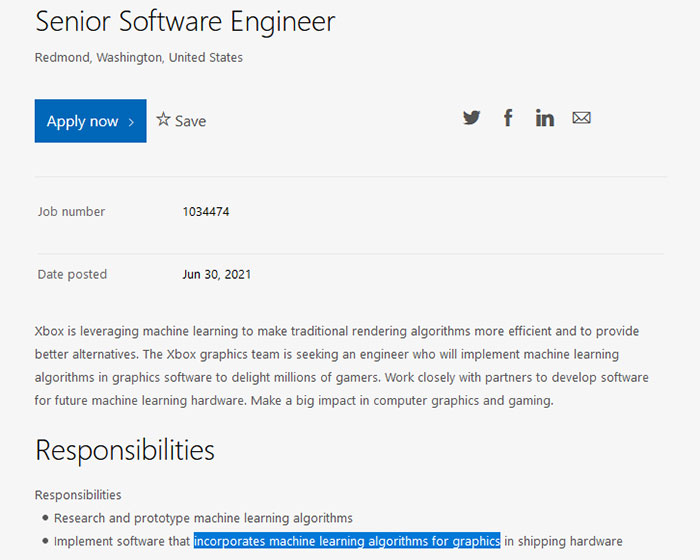Click the small Responsibilities subheading

click(x=78, y=495)
